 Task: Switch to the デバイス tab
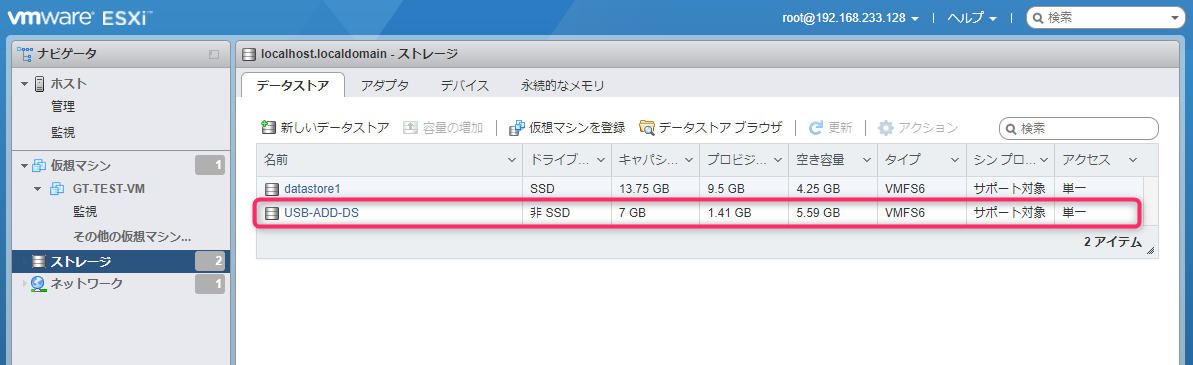[464, 86]
